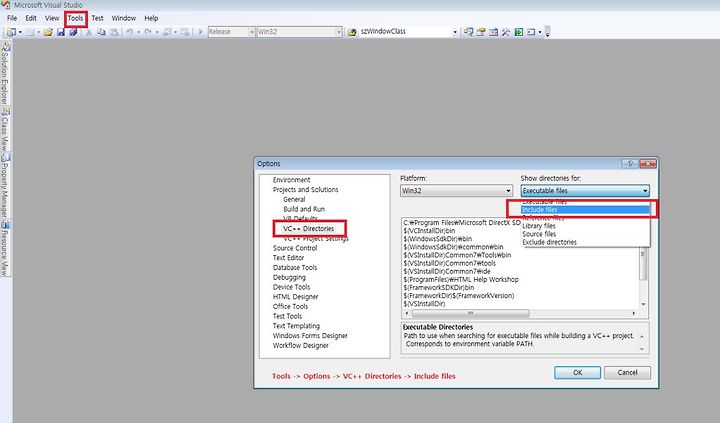Viewport: 720px width, 423px height.
Task: Move the directory list horizontal scrollbar thumb
Action: [470, 313]
